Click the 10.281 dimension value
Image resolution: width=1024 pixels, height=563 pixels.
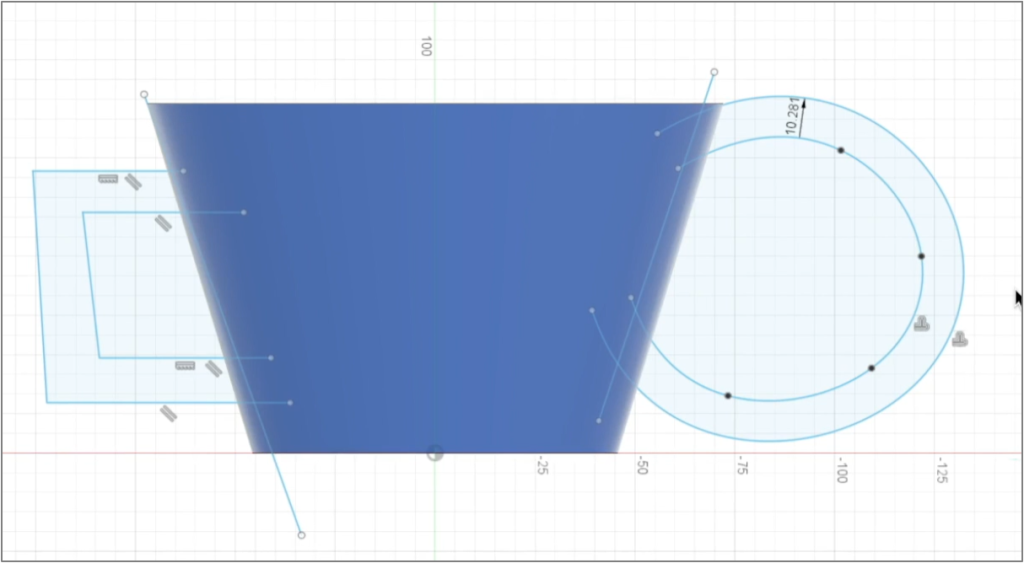[x=793, y=117]
